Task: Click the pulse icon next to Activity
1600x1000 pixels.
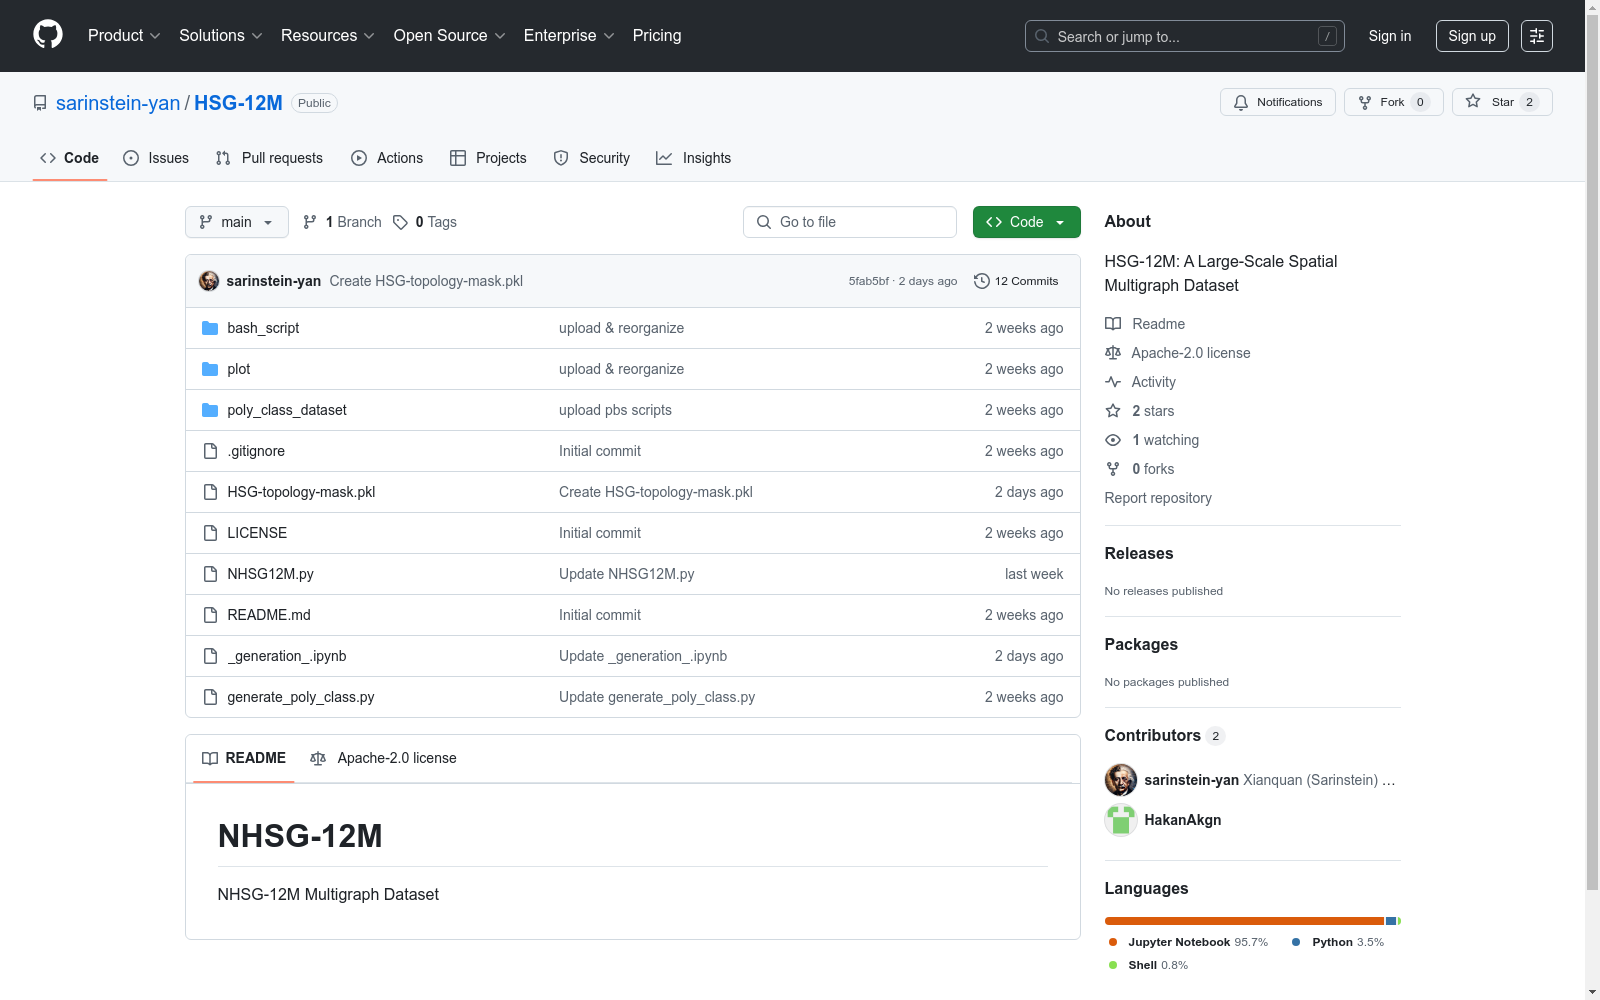Action: [1113, 382]
